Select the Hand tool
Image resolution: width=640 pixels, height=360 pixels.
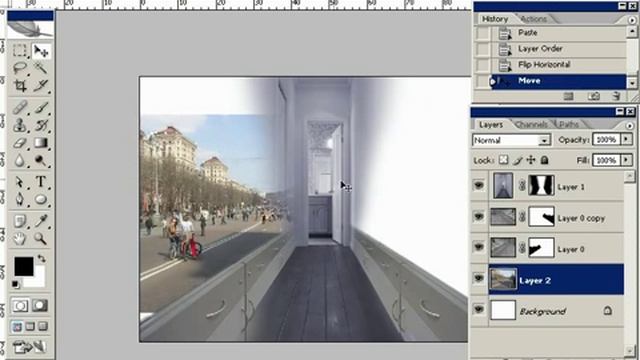point(19,238)
